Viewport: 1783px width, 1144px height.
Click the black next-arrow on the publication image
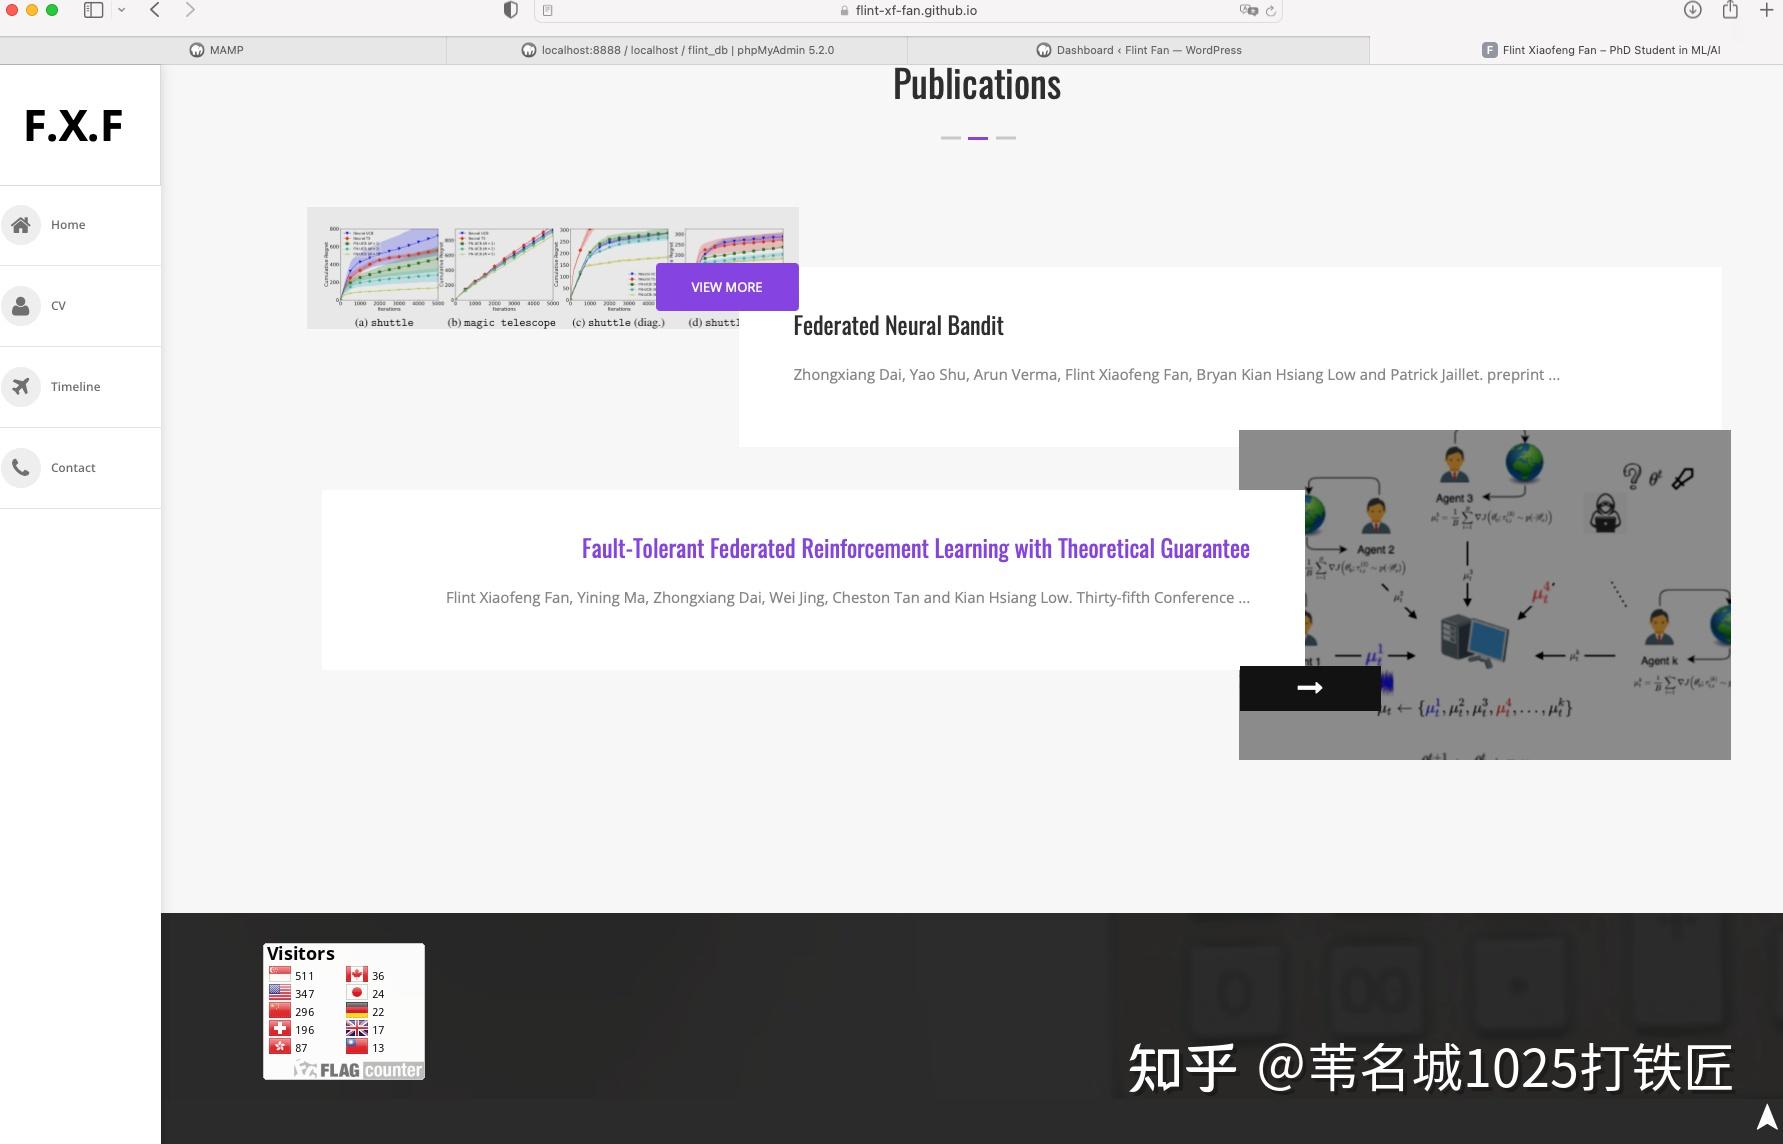[1309, 688]
